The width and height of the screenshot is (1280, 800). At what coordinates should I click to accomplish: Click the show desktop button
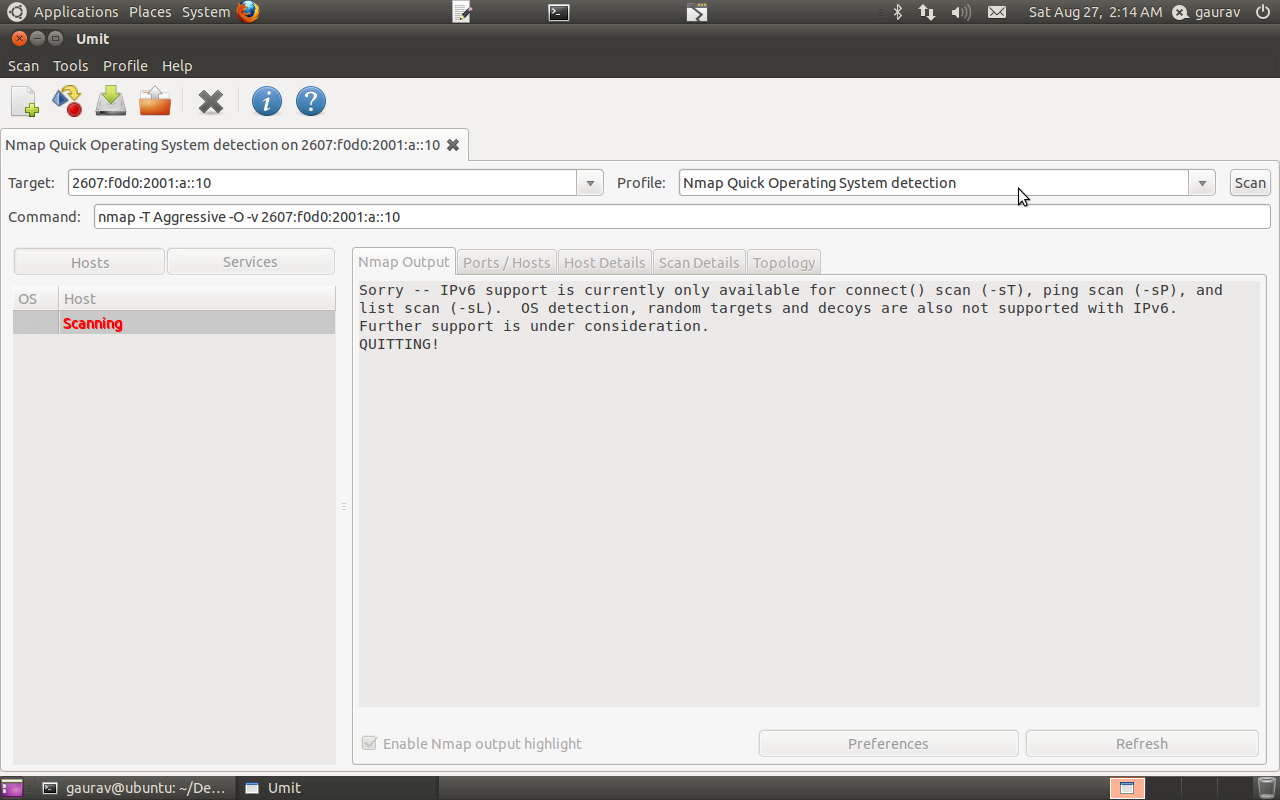pos(12,788)
